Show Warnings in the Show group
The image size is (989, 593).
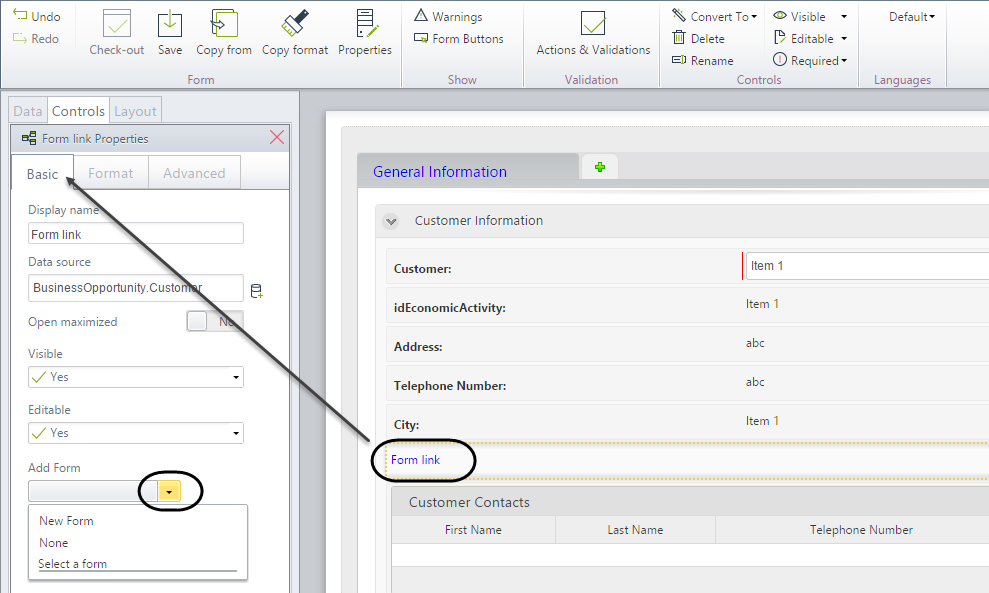point(448,16)
